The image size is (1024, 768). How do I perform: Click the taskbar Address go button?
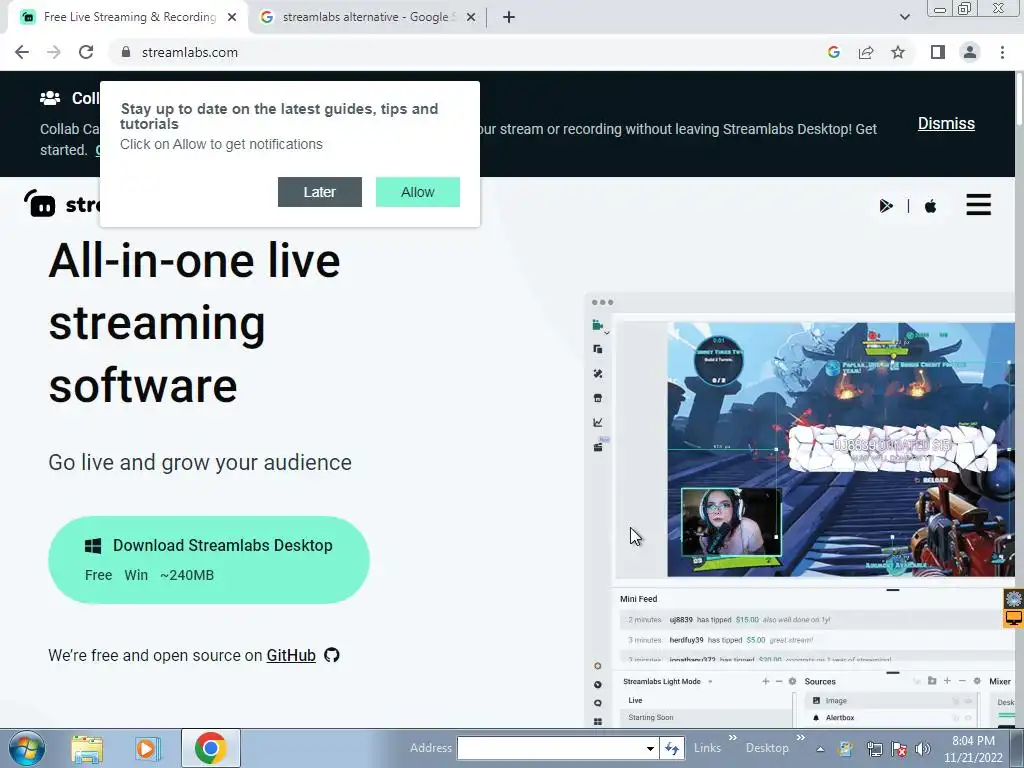click(671, 748)
